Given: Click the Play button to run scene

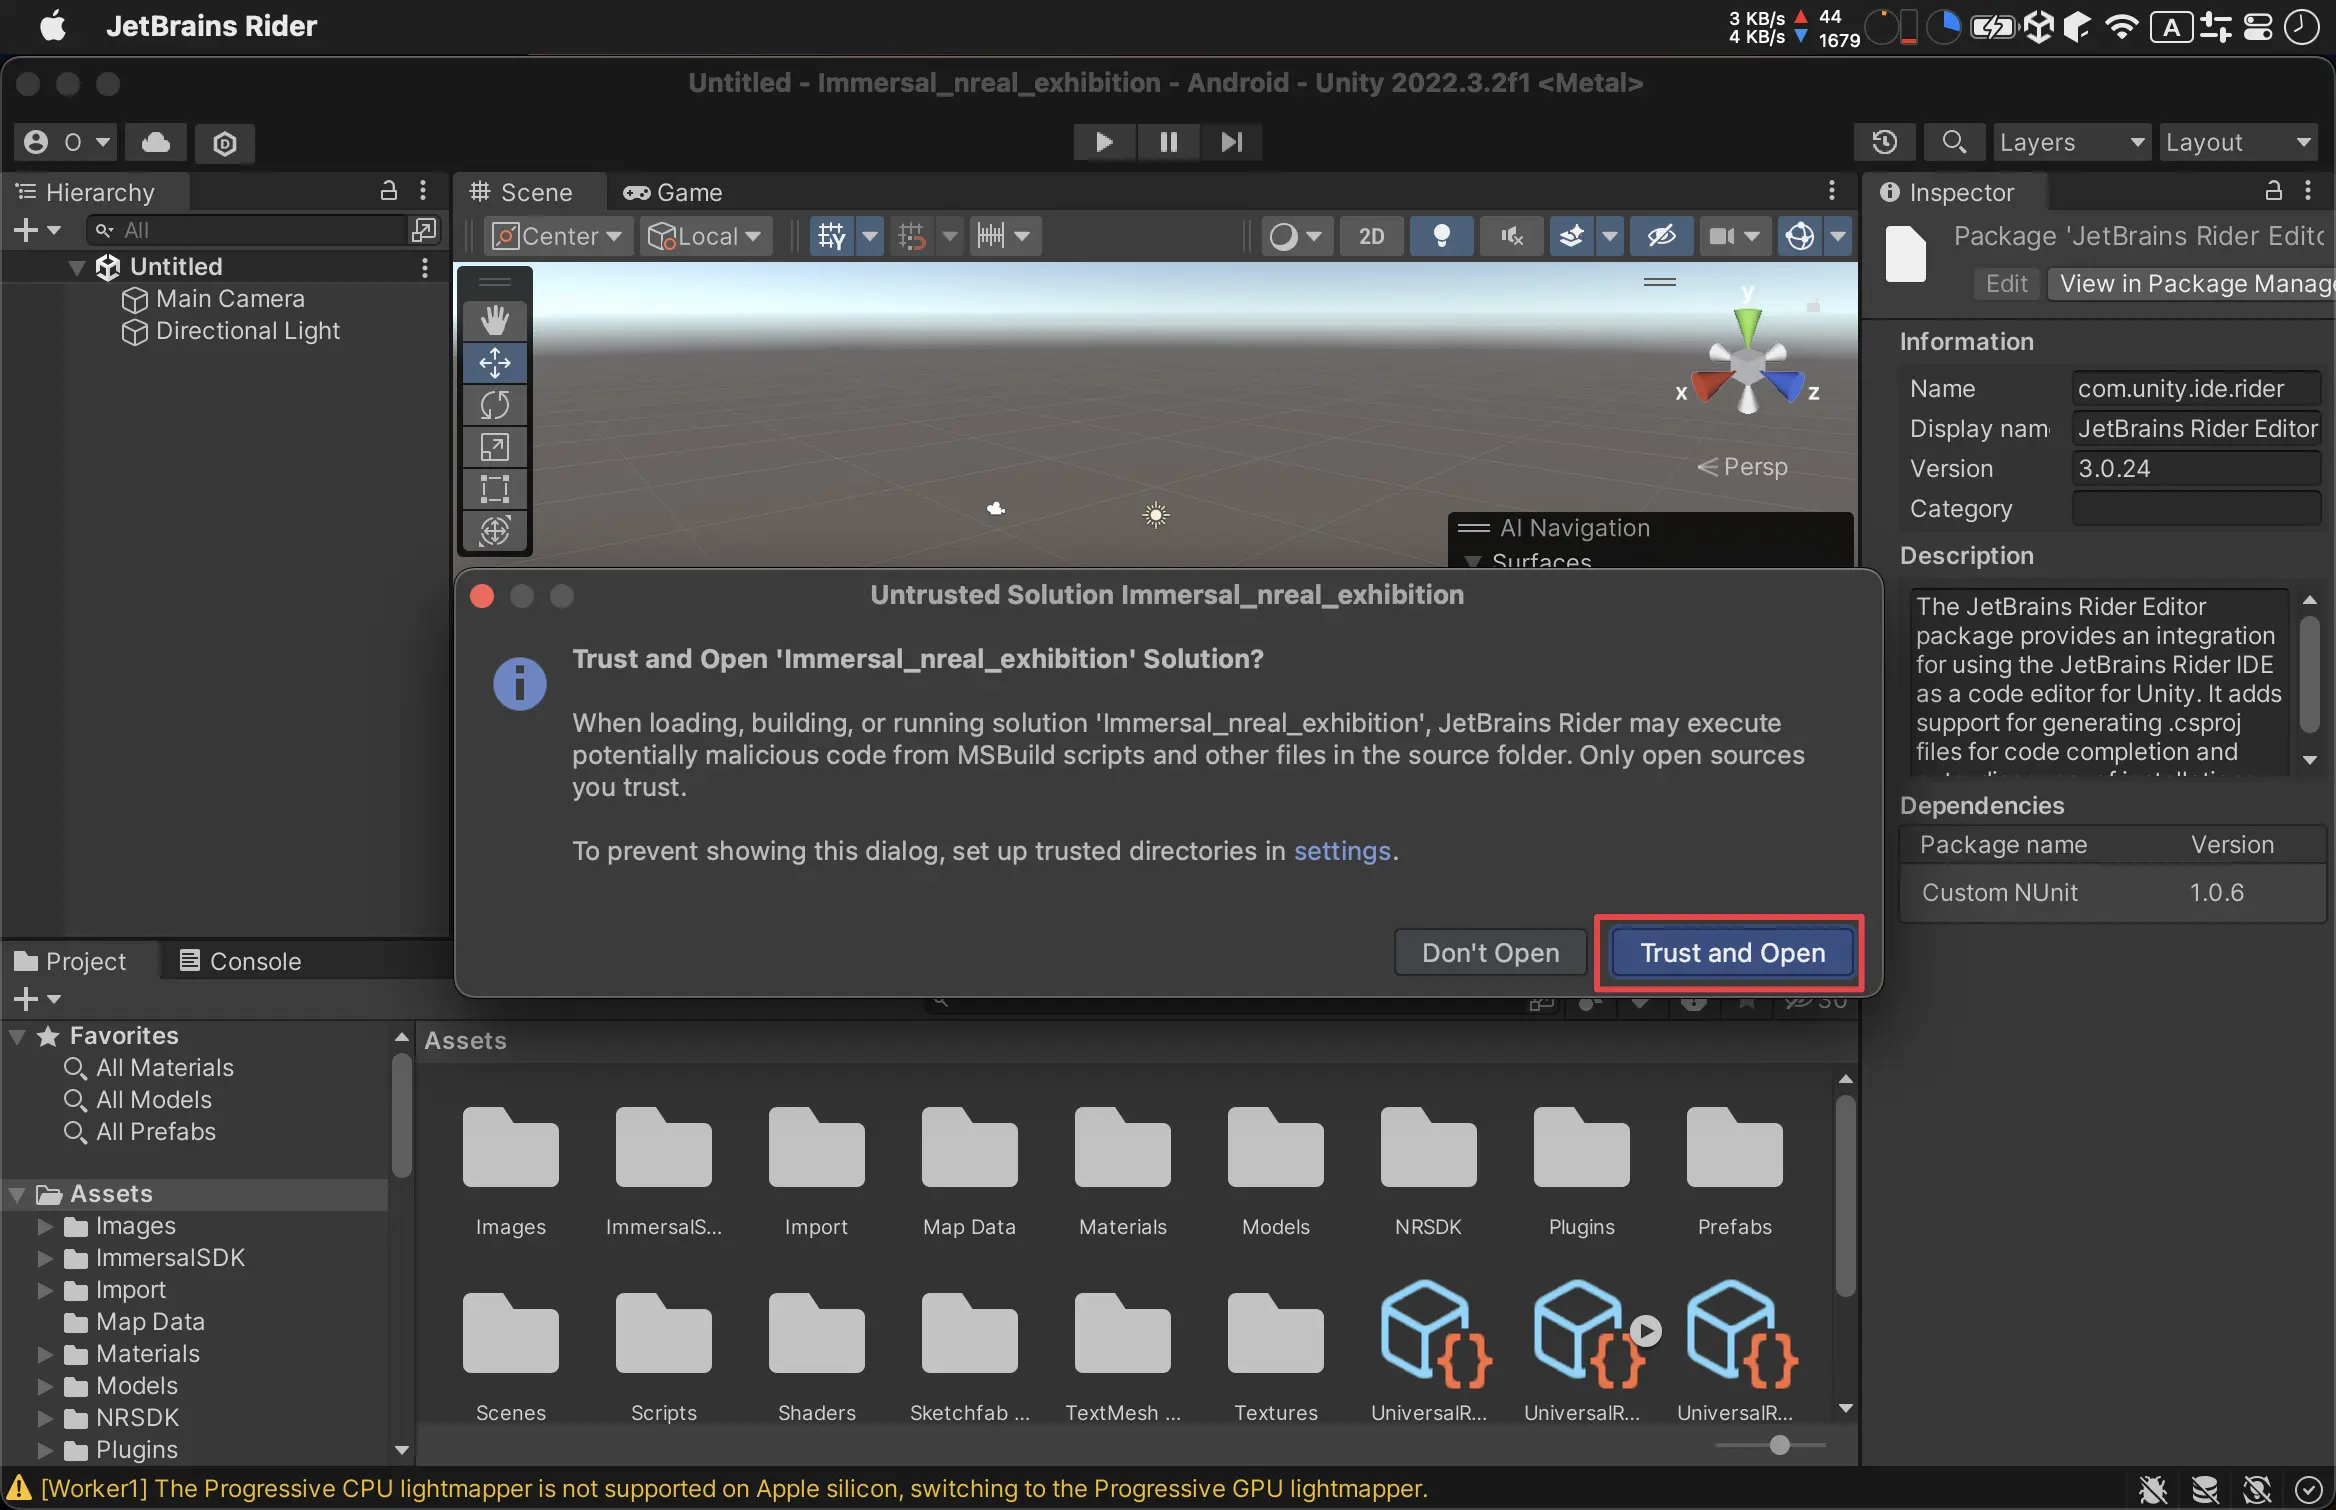Looking at the screenshot, I should click(x=1103, y=141).
